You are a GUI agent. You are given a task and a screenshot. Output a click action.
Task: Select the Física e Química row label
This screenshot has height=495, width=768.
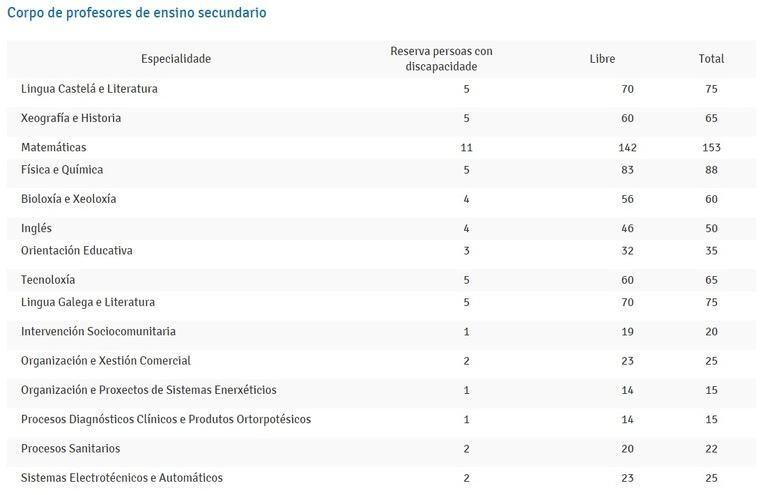pos(62,170)
